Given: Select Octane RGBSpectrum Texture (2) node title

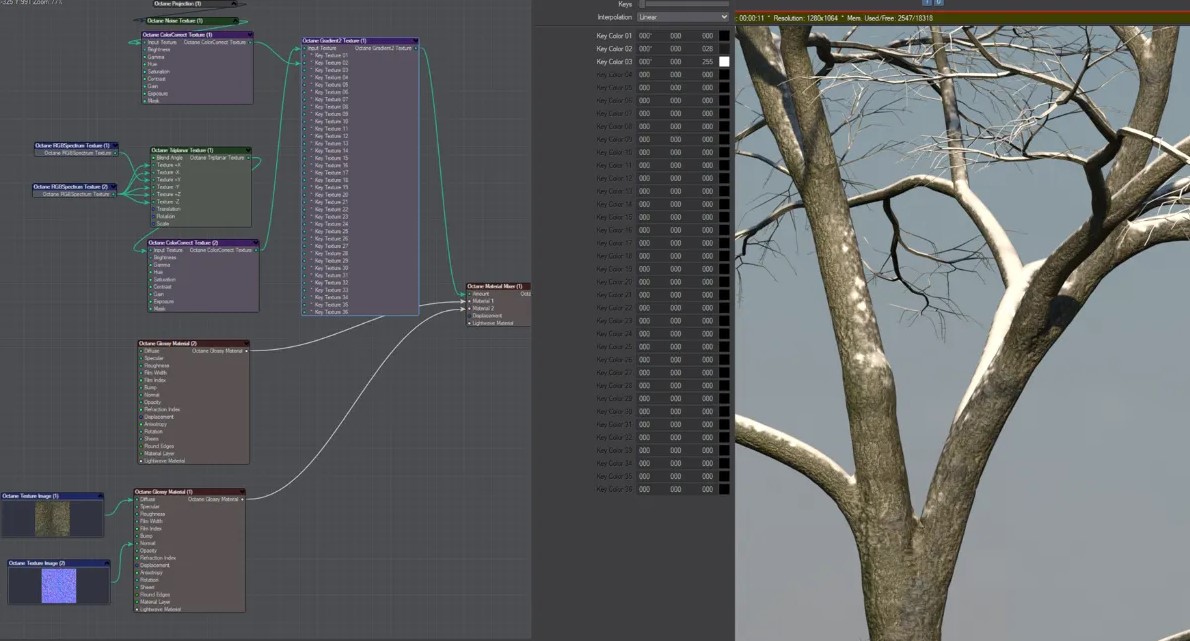Looking at the screenshot, I should (x=71, y=187).
